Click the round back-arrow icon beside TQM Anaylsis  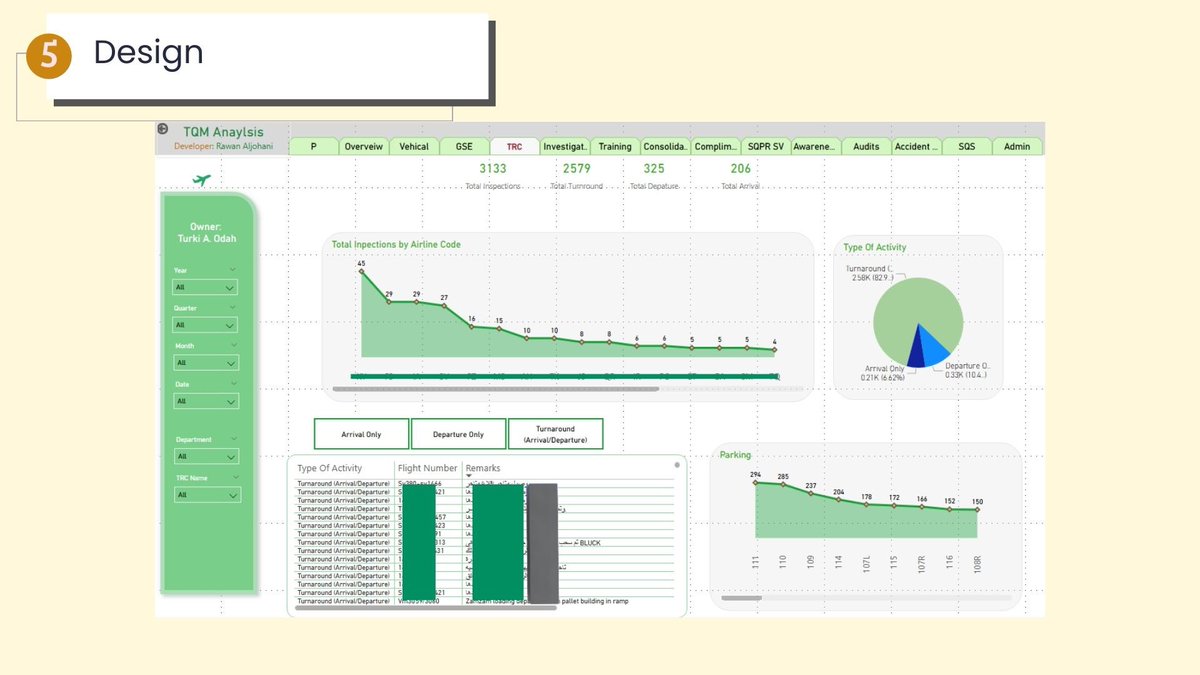pos(163,129)
